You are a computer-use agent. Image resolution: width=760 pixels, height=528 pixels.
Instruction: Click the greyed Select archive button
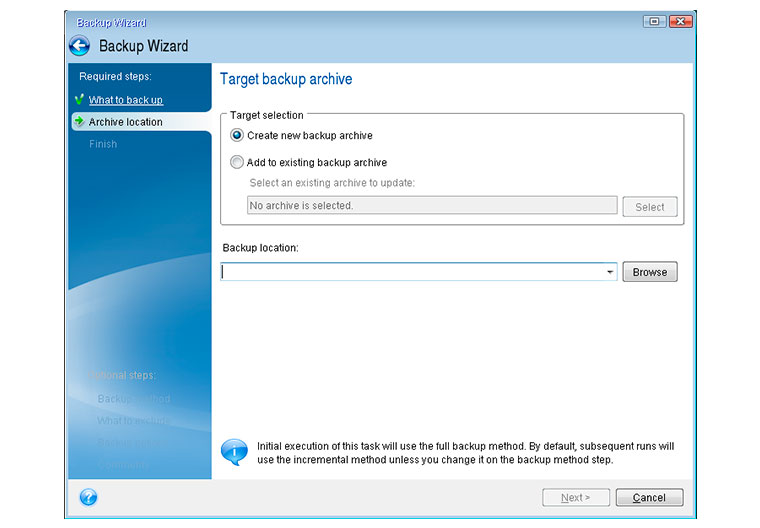point(649,207)
